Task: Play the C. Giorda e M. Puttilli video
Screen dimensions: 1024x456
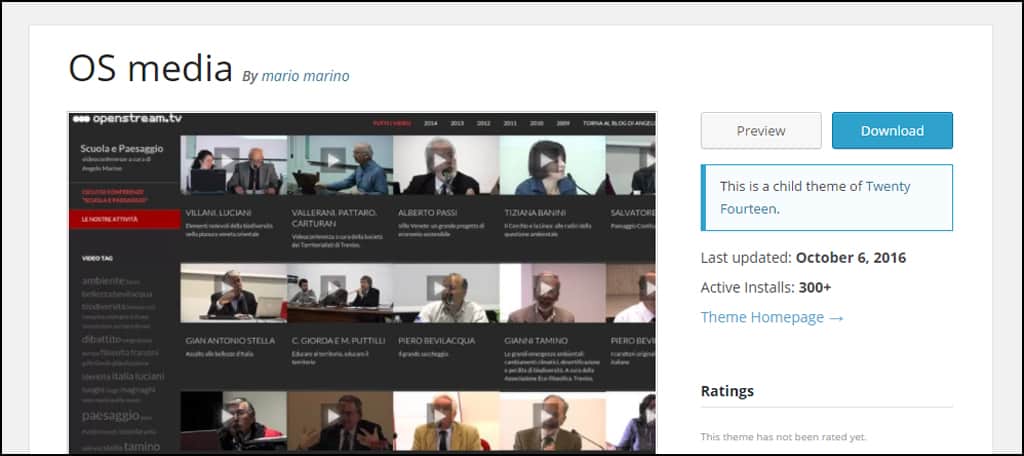Action: tap(333, 288)
